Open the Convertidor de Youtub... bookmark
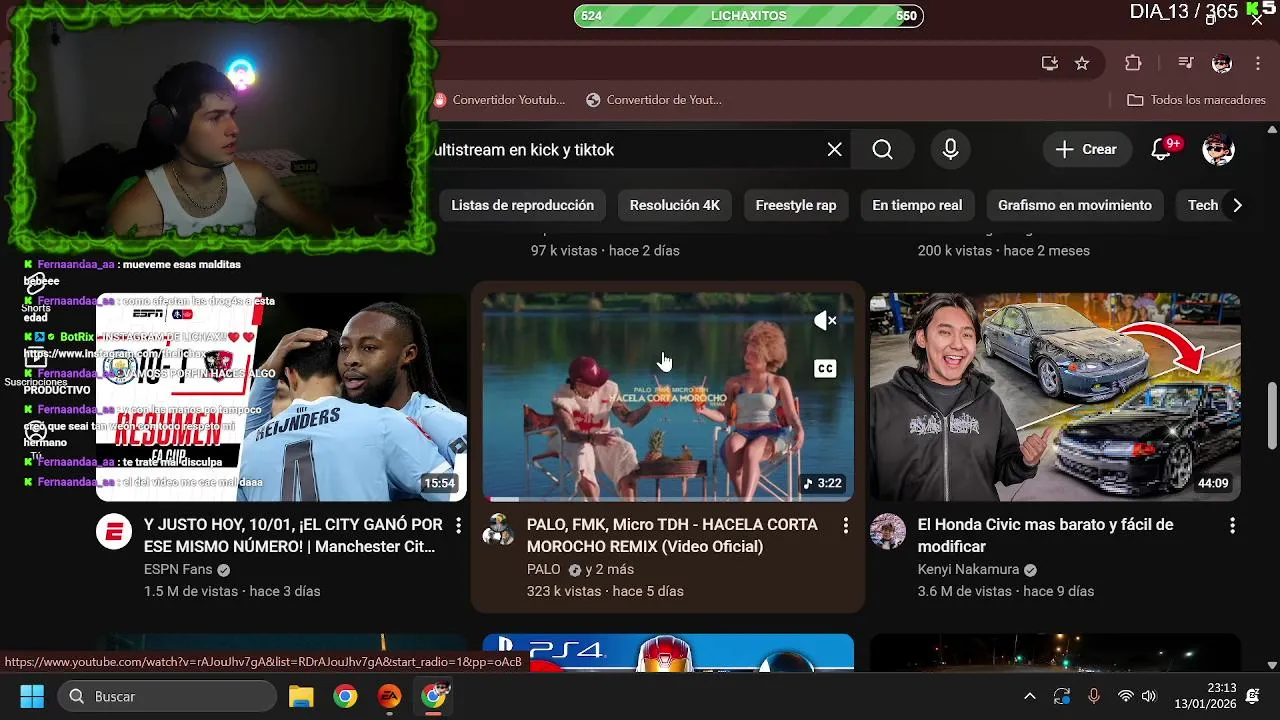This screenshot has width=1280, height=720. (500, 100)
